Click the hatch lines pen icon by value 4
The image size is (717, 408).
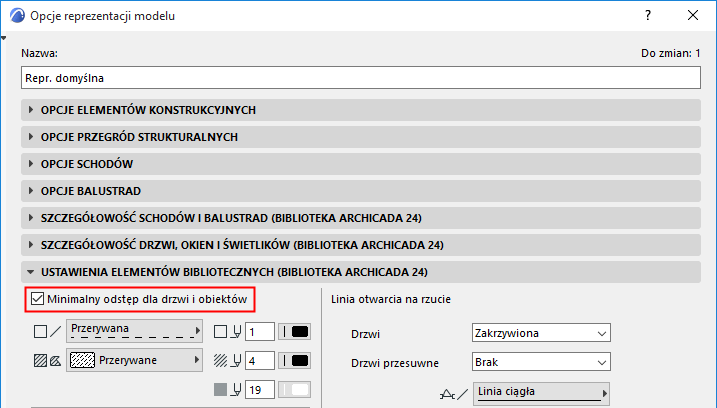[x=220, y=361]
